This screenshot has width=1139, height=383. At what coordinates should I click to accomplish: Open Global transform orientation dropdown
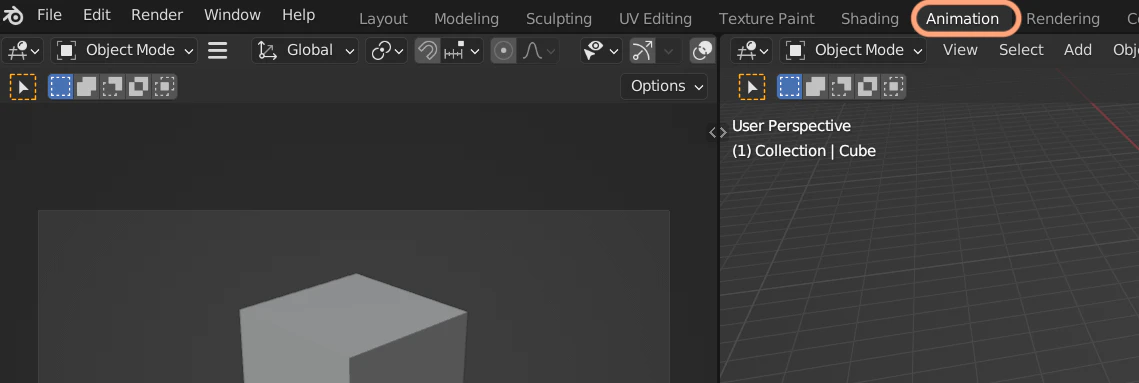306,50
